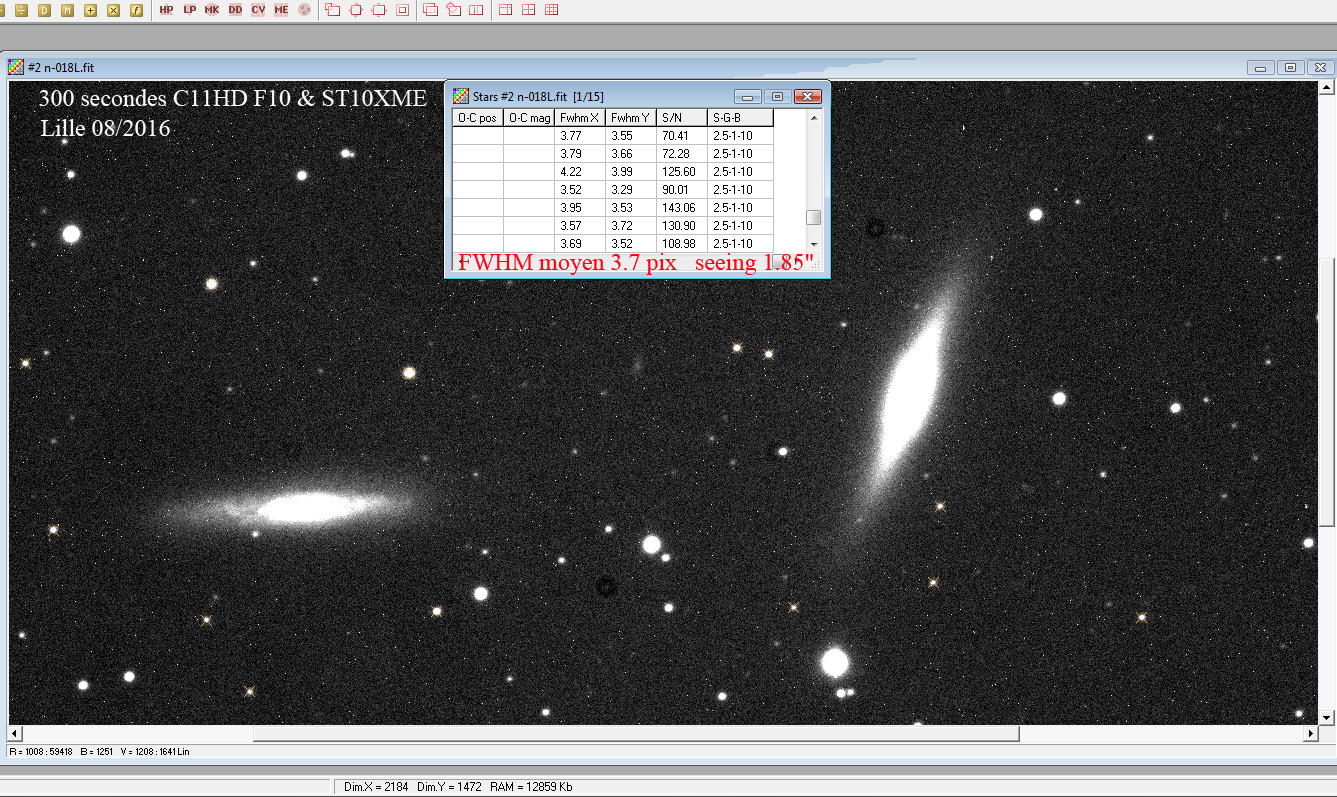Image resolution: width=1337 pixels, height=797 pixels.
Task: Click the 3x3 grid layout icon
Action: [x=551, y=9]
